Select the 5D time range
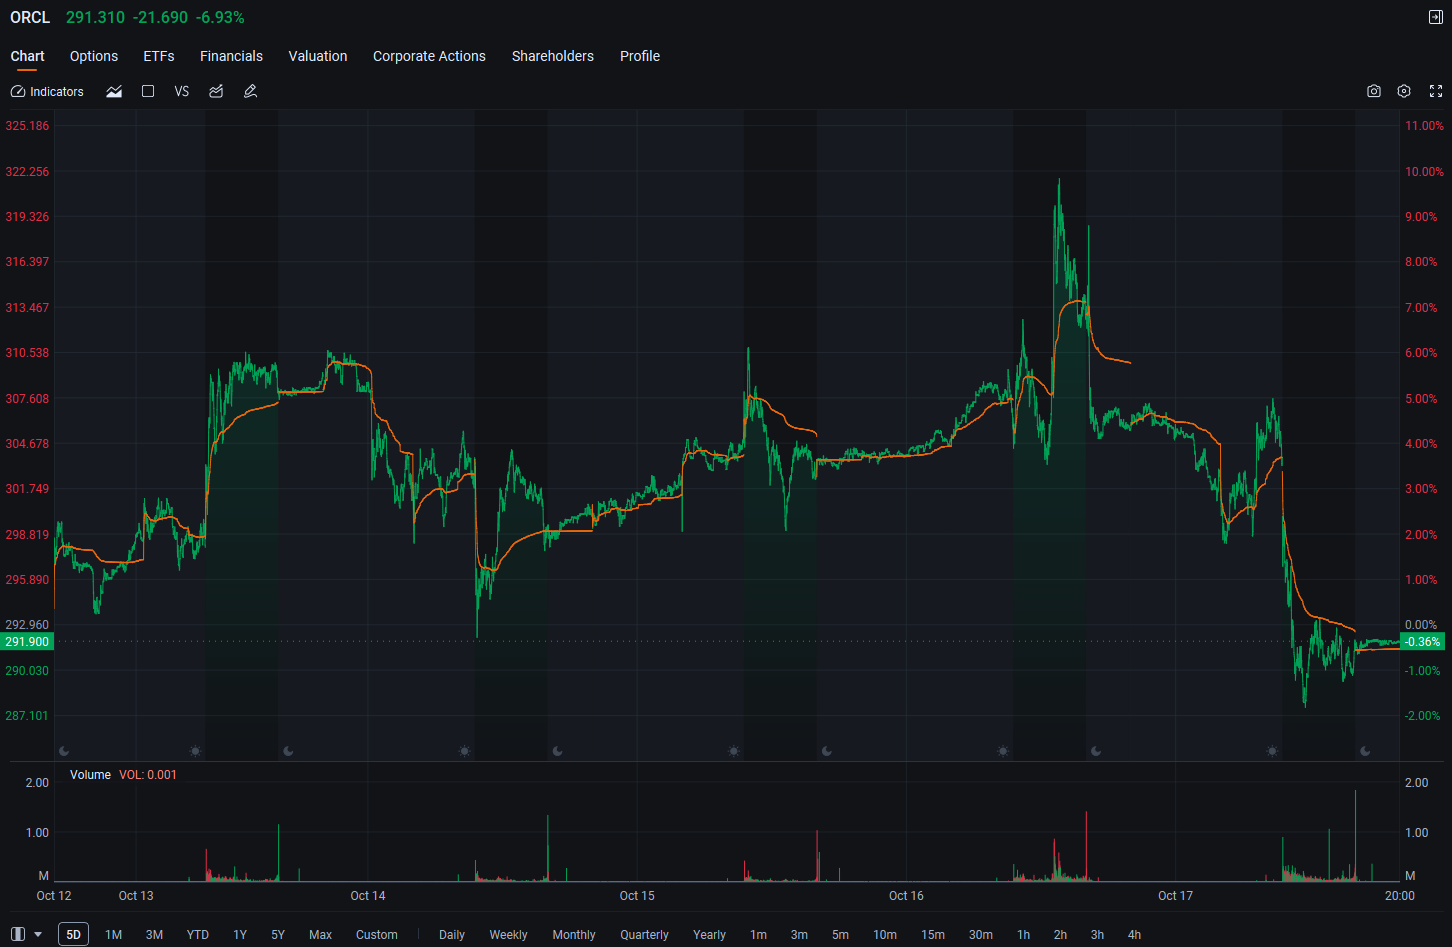This screenshot has width=1452, height=947. [73, 934]
